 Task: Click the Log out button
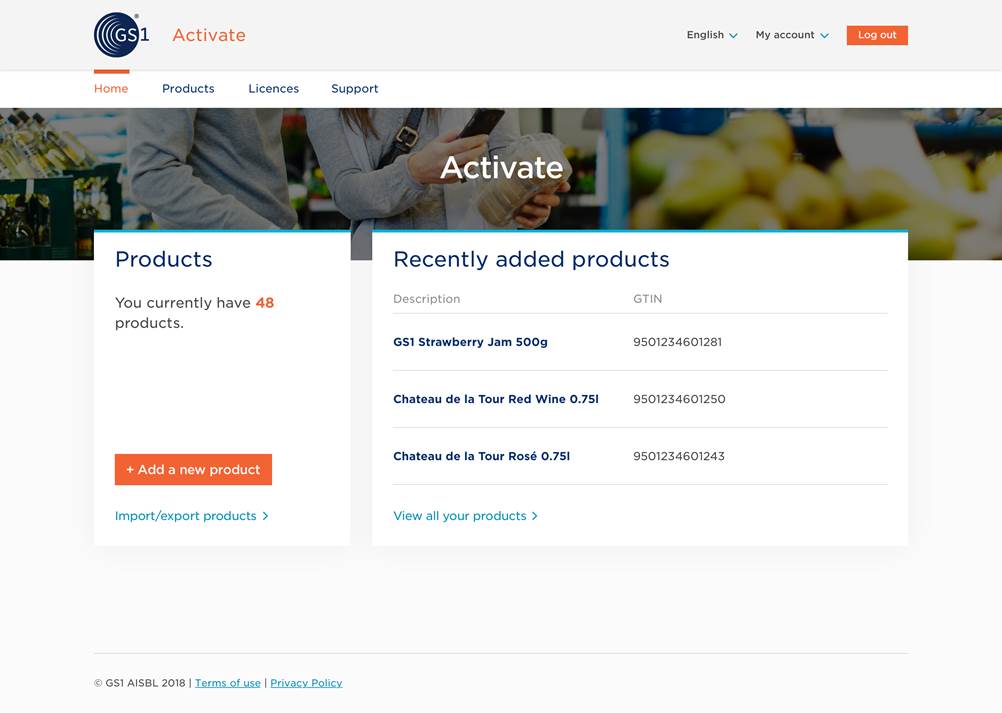coord(877,35)
